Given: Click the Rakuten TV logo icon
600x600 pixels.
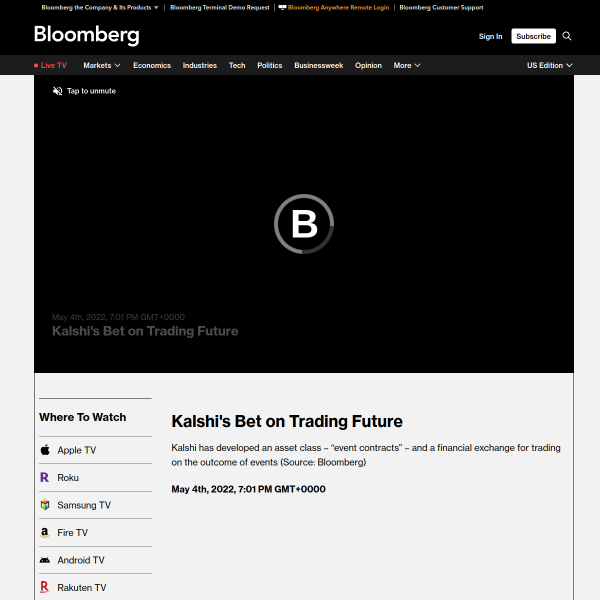Looking at the screenshot, I should 45,588.
